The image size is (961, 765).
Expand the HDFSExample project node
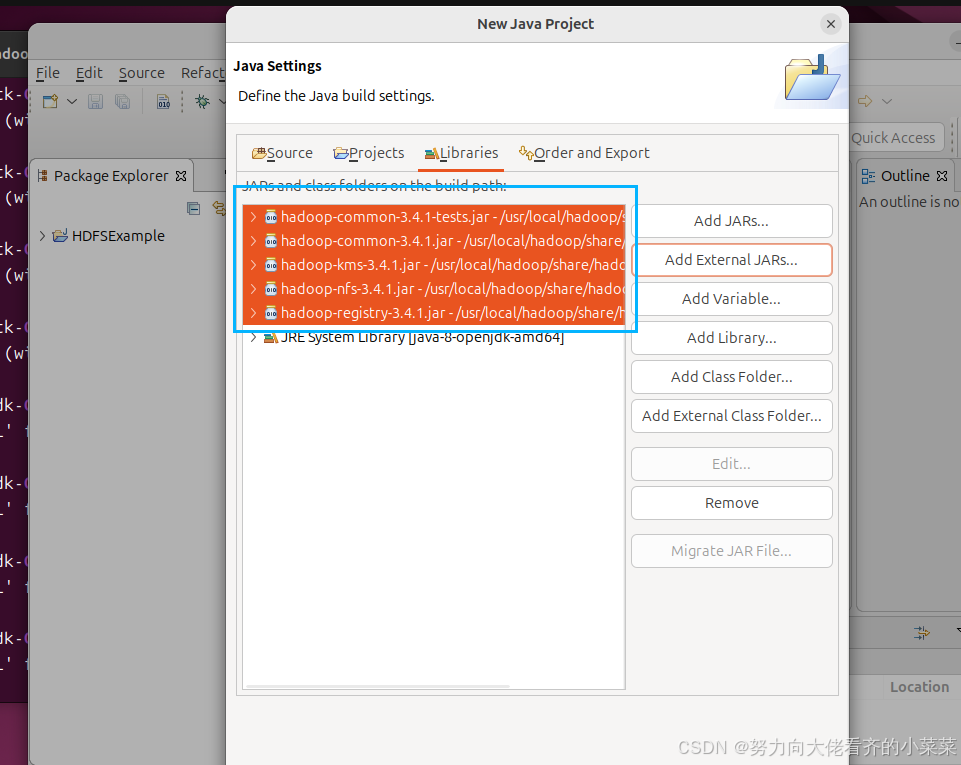point(40,236)
